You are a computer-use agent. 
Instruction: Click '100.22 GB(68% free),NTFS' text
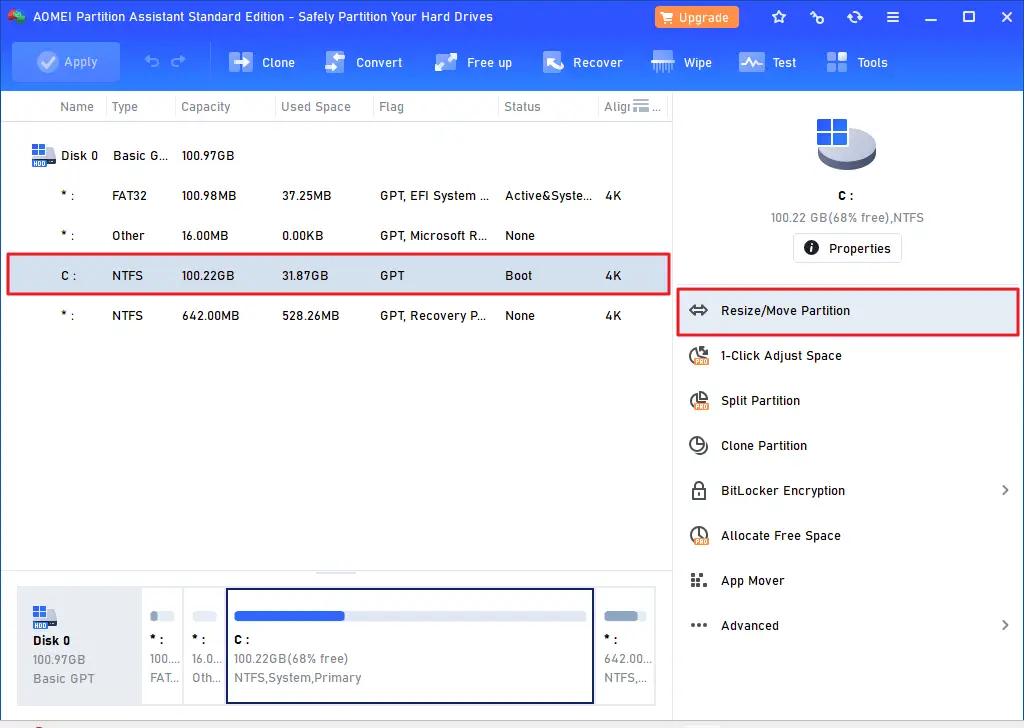coord(847,217)
